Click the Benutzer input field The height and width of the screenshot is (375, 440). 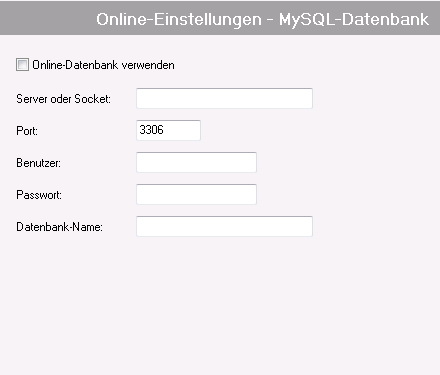point(196,162)
